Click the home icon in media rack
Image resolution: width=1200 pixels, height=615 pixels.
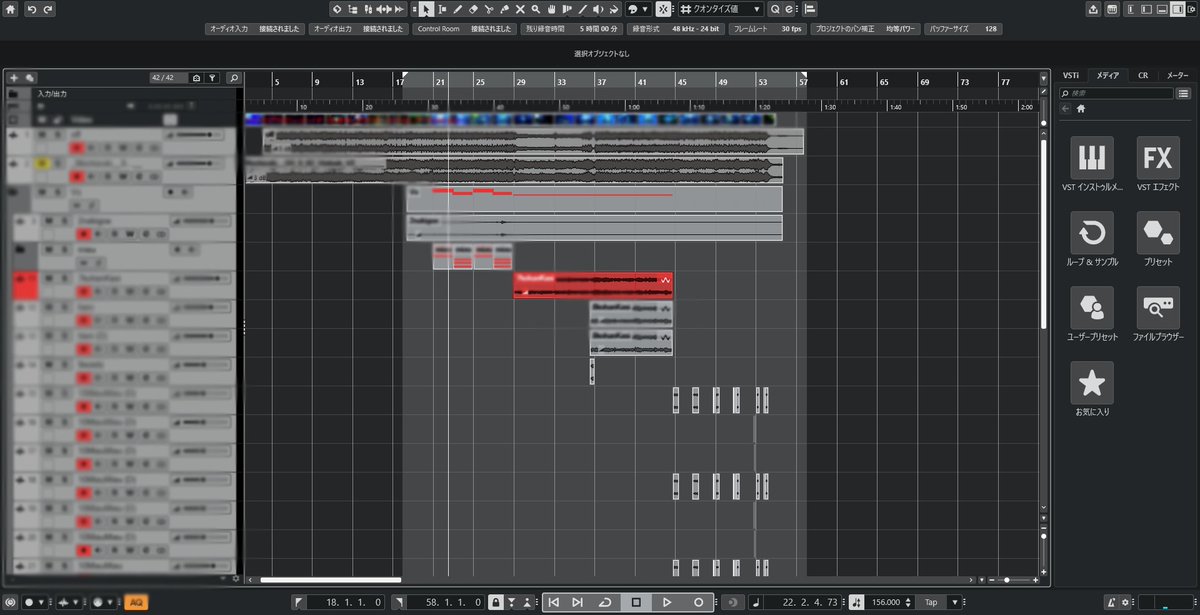click(x=1081, y=108)
